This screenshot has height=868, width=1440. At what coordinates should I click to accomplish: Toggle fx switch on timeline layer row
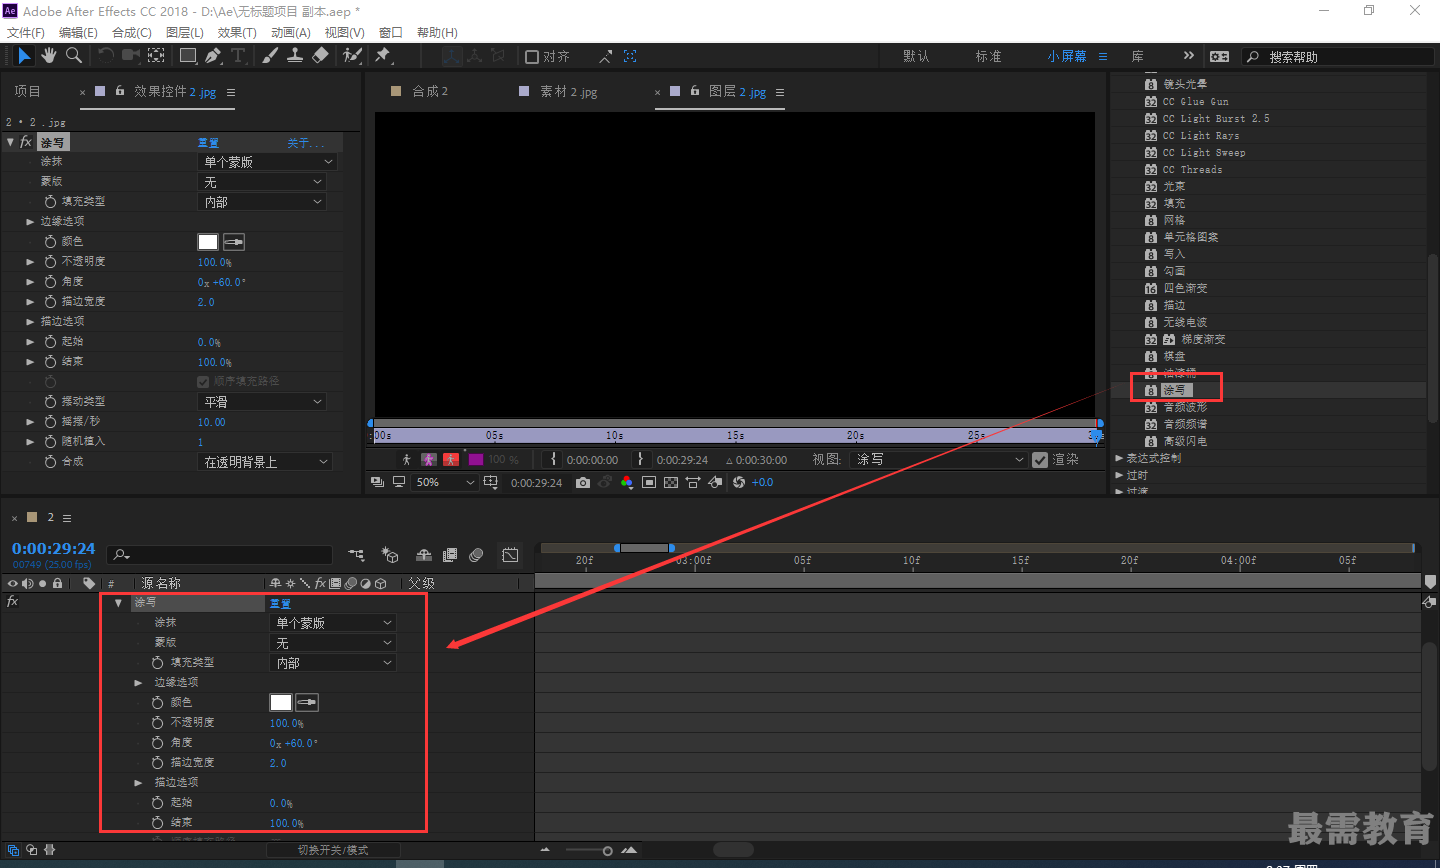12,602
